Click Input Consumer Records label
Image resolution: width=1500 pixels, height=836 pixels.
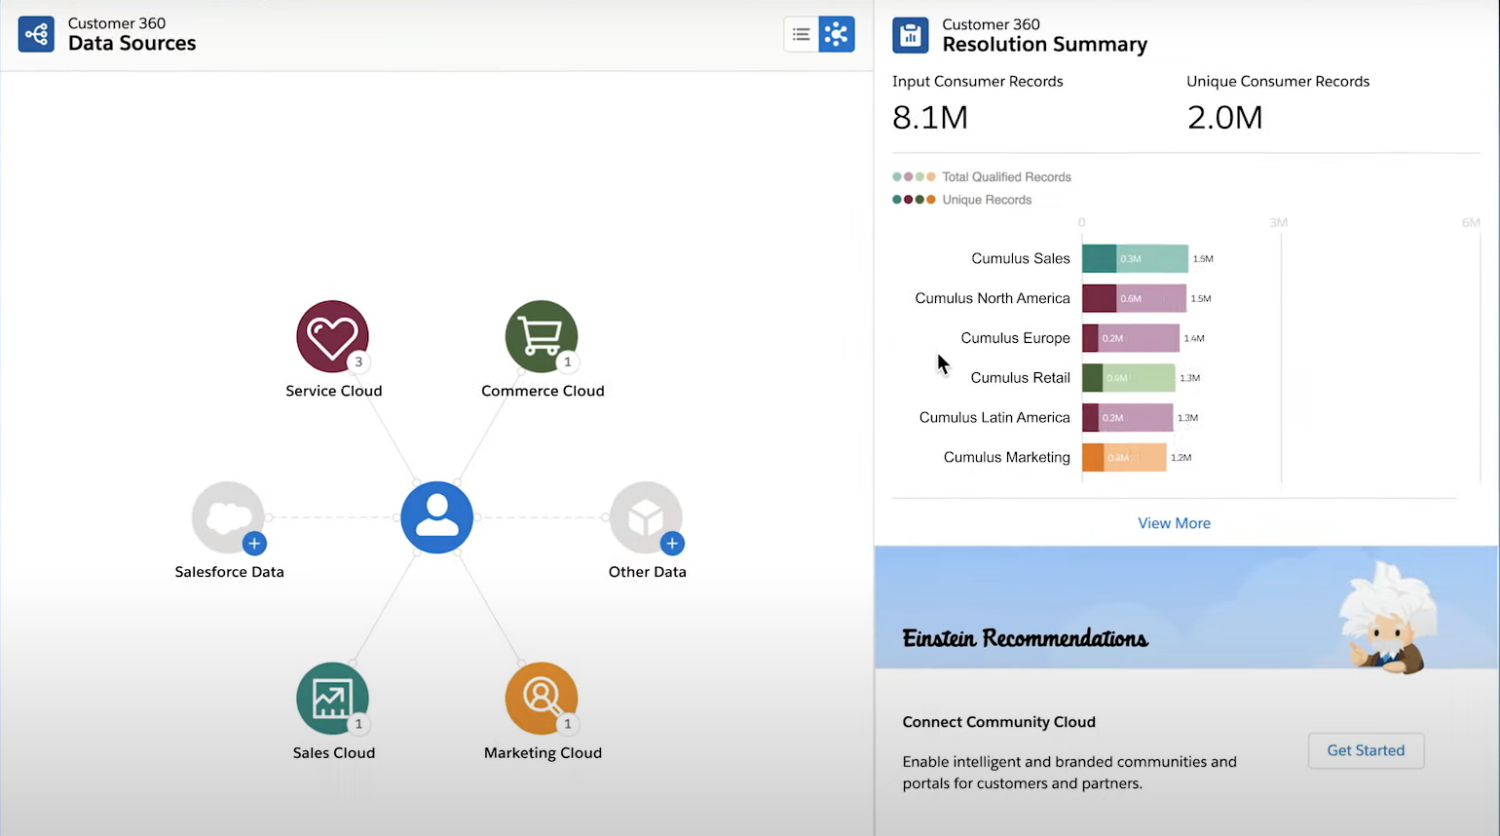point(977,82)
